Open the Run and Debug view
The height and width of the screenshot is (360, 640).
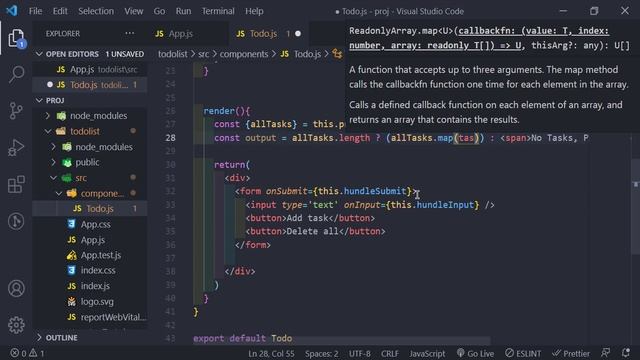pos(16,148)
